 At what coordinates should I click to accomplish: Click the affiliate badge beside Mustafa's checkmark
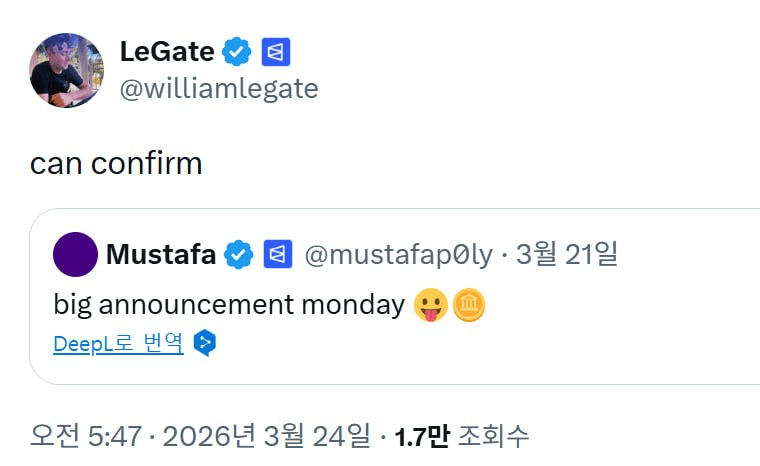pos(277,255)
